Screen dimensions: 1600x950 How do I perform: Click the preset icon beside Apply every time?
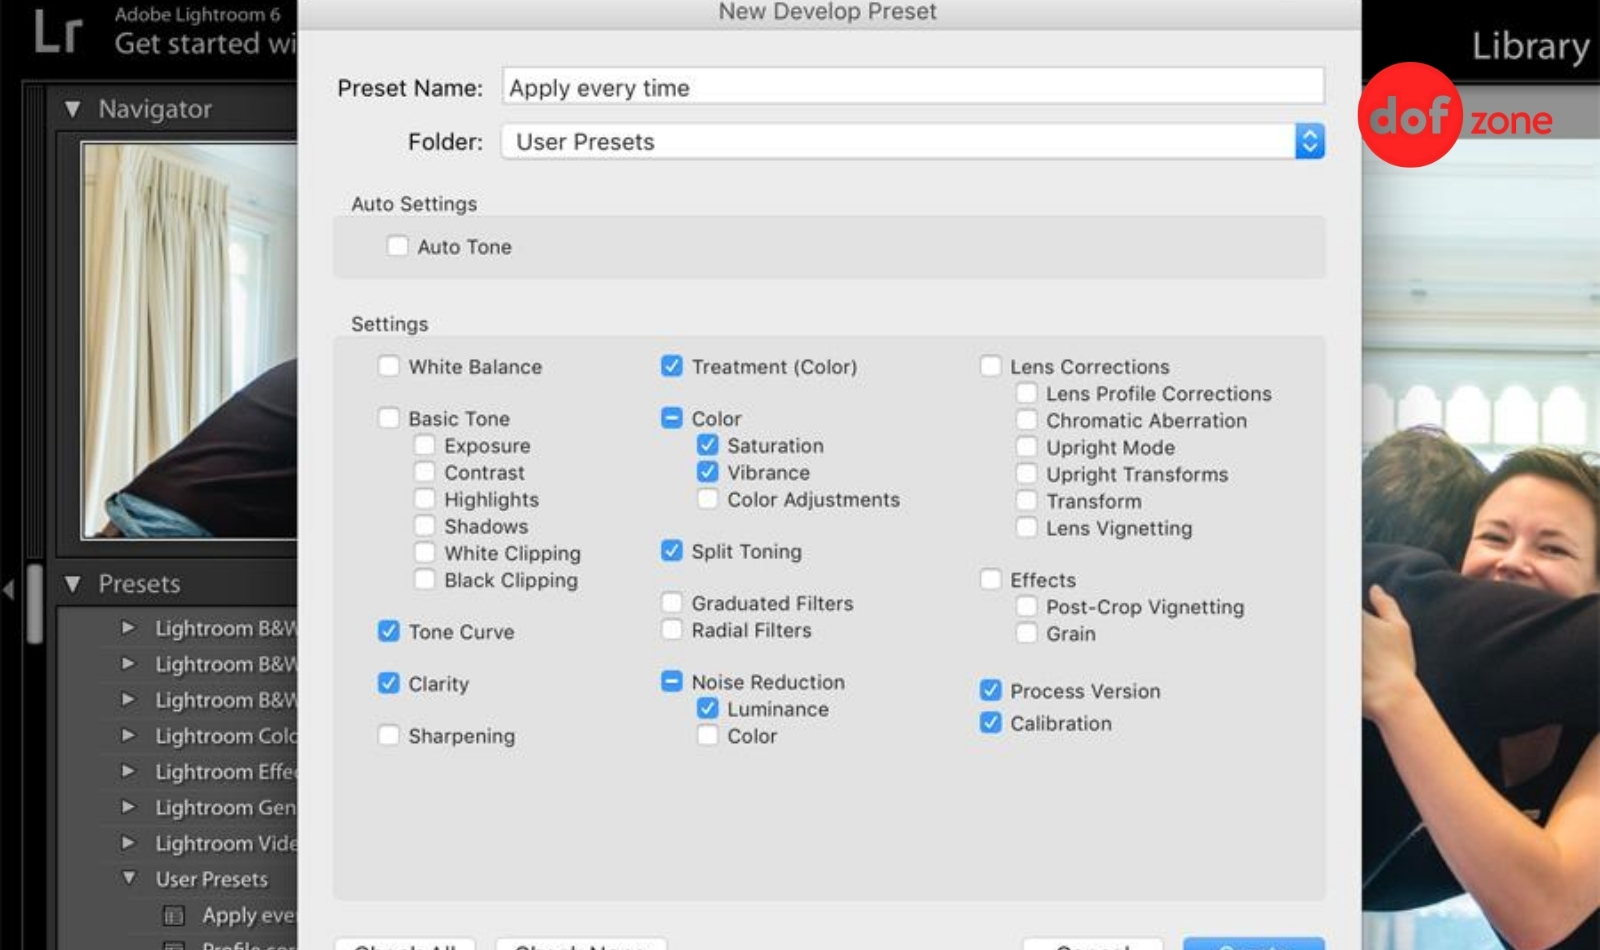click(174, 915)
